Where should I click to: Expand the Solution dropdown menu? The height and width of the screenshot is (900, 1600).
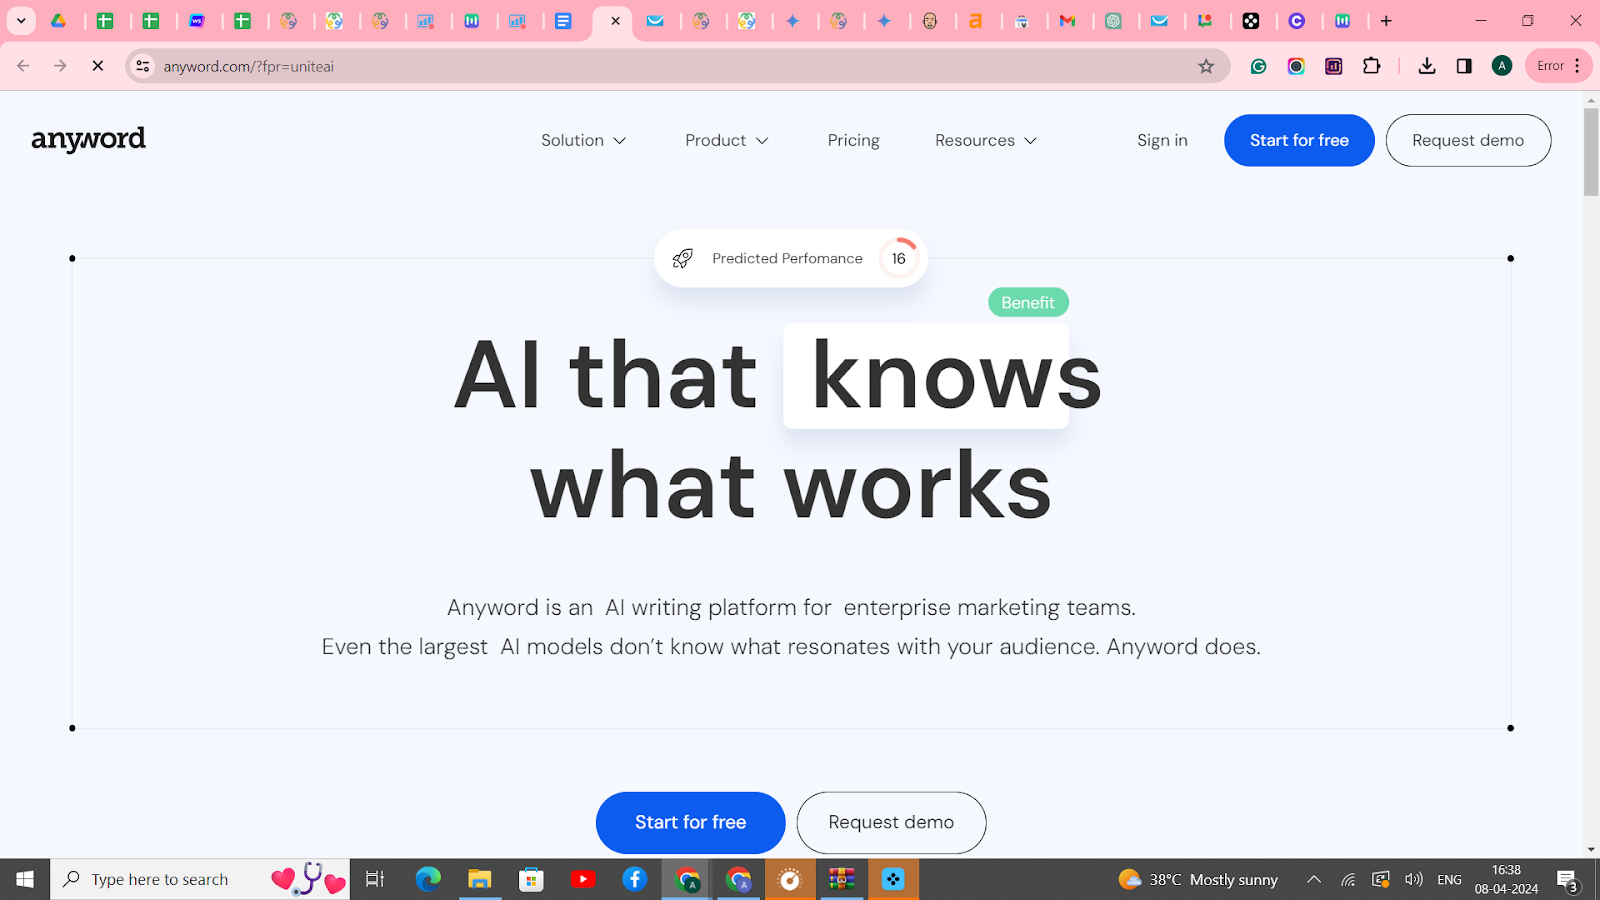pyautogui.click(x=584, y=140)
